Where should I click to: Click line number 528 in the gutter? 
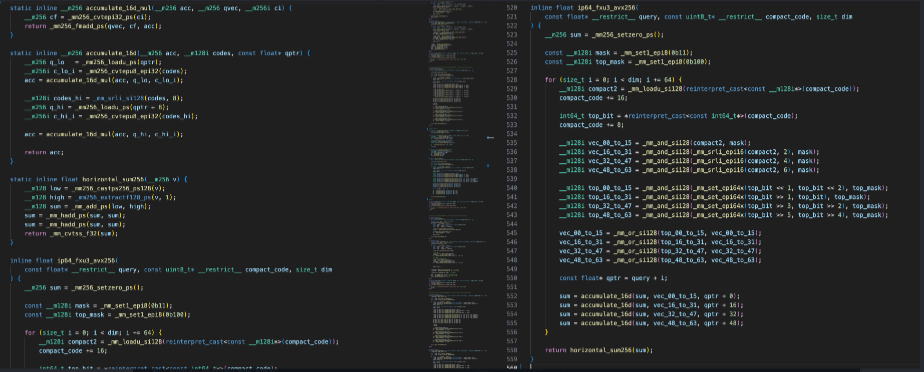(x=512, y=80)
